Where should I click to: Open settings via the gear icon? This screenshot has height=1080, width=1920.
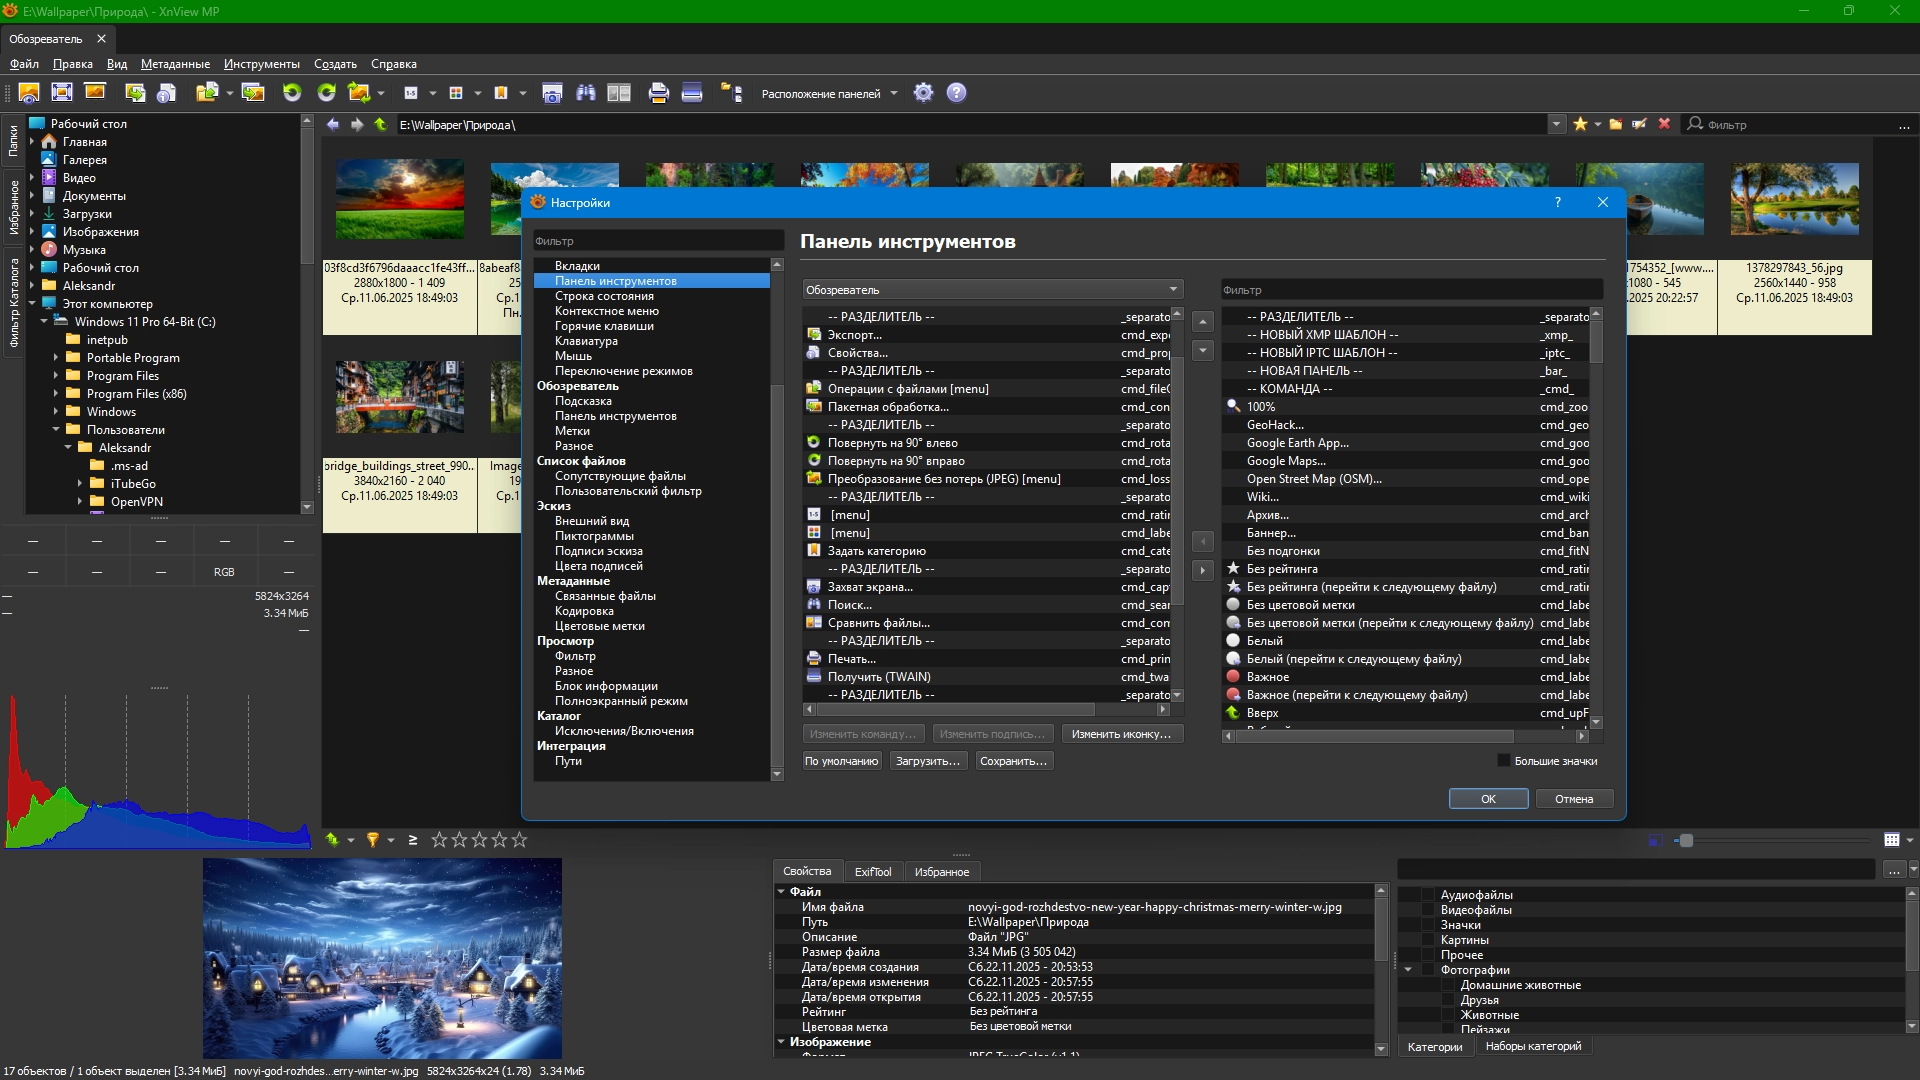pos(923,93)
